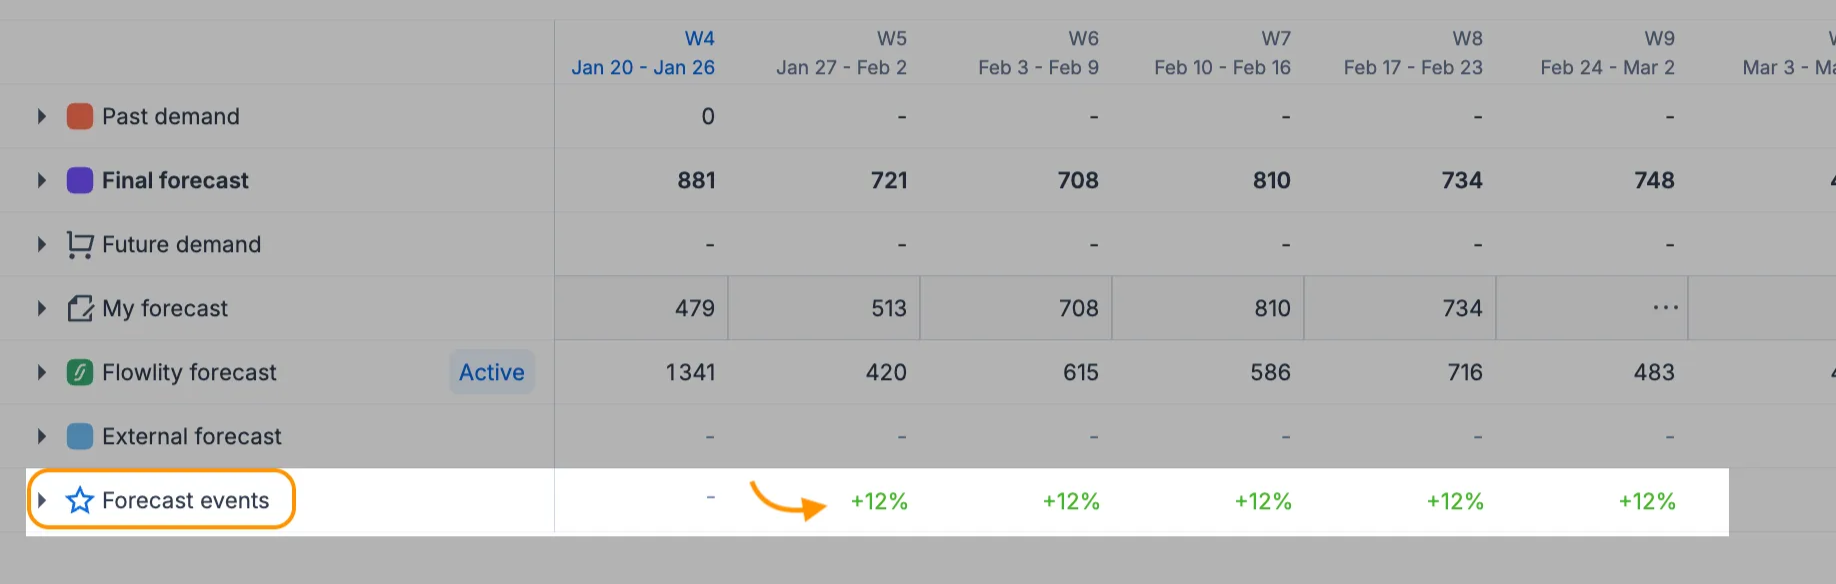Click the Past demand red color square
The height and width of the screenshot is (584, 1836).
click(80, 116)
